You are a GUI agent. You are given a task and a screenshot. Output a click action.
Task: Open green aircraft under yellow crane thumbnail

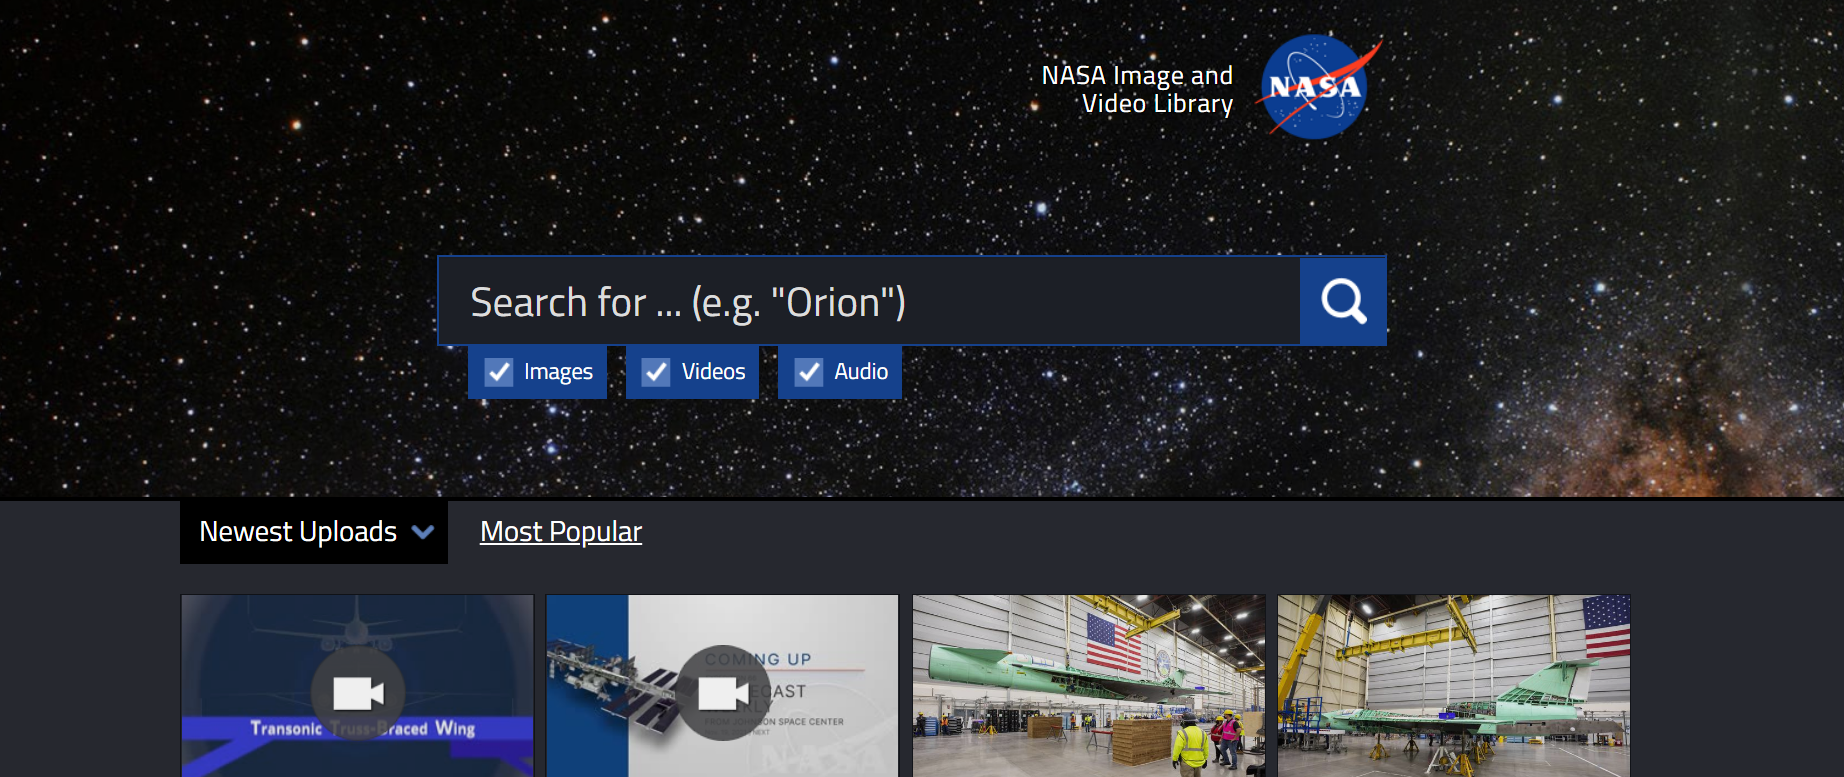1454,686
